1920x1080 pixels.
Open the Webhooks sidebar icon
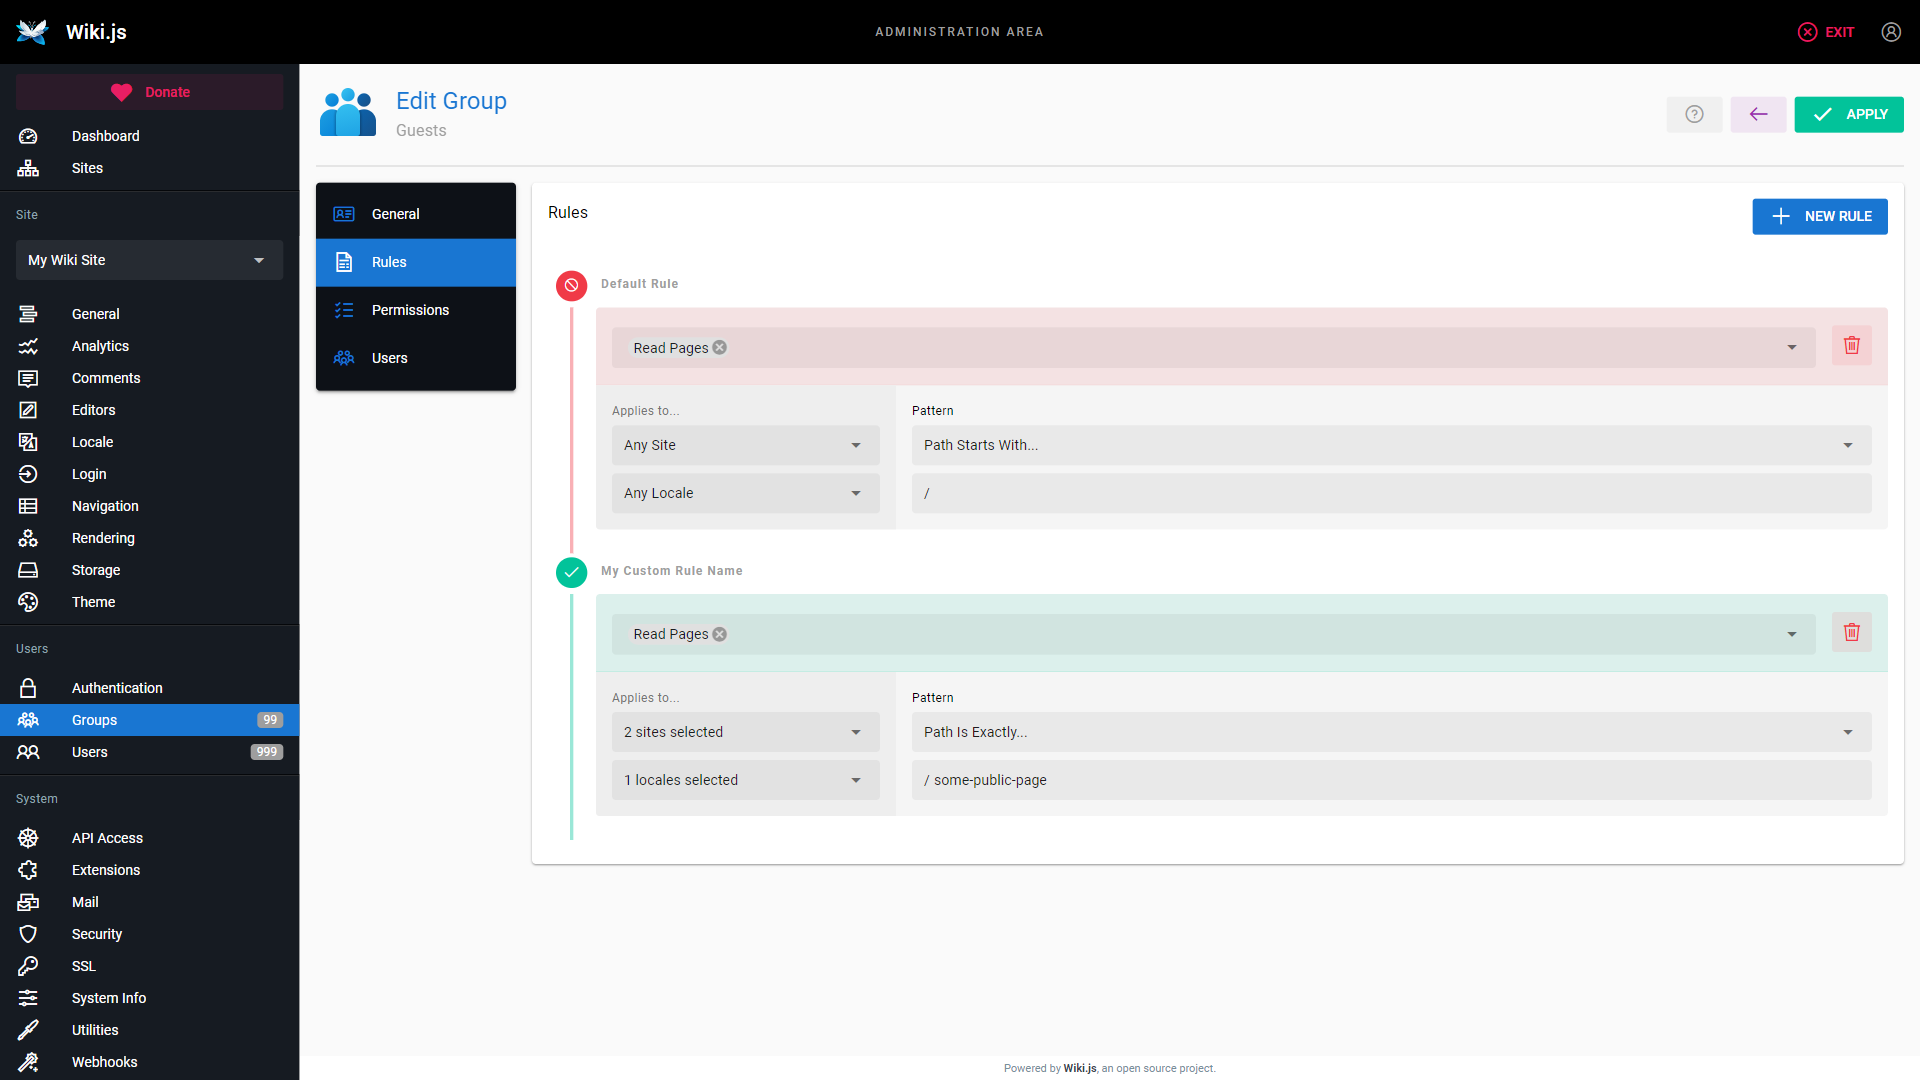[28, 1062]
